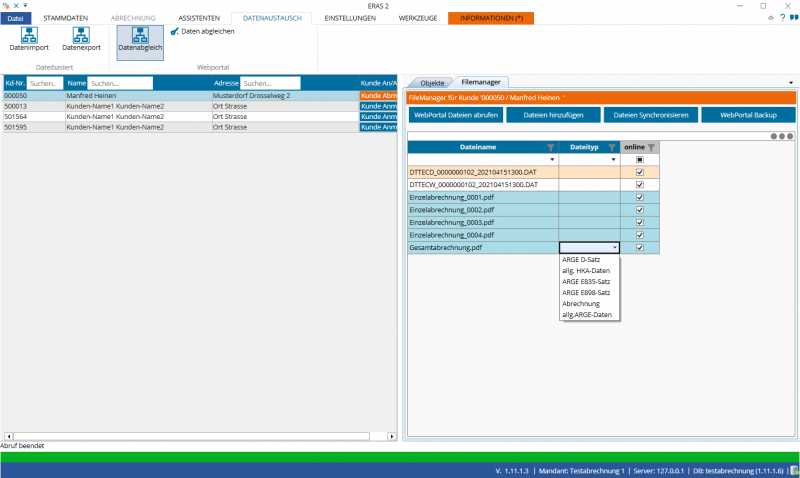Switch to the STAMMDATEN ribbon tab
The width and height of the screenshot is (800, 478).
65,18
